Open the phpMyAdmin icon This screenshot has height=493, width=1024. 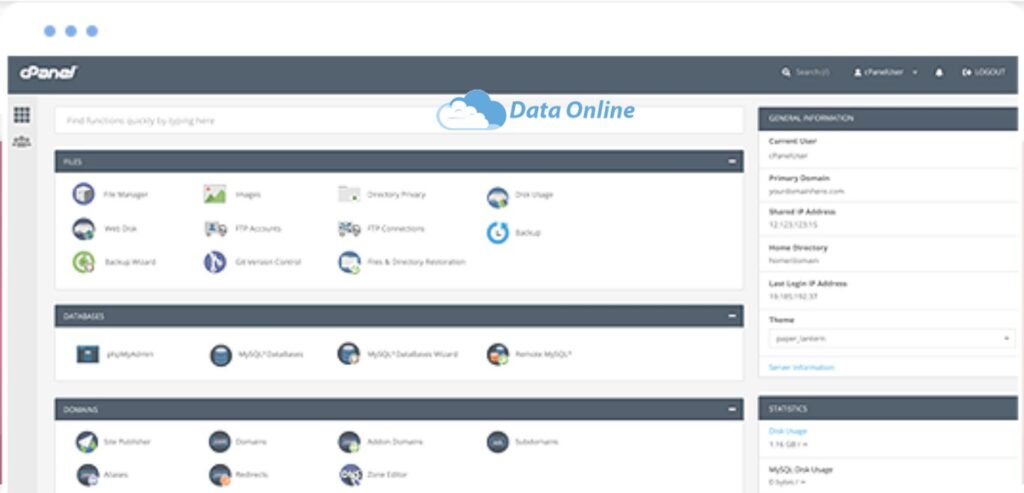tap(88, 354)
